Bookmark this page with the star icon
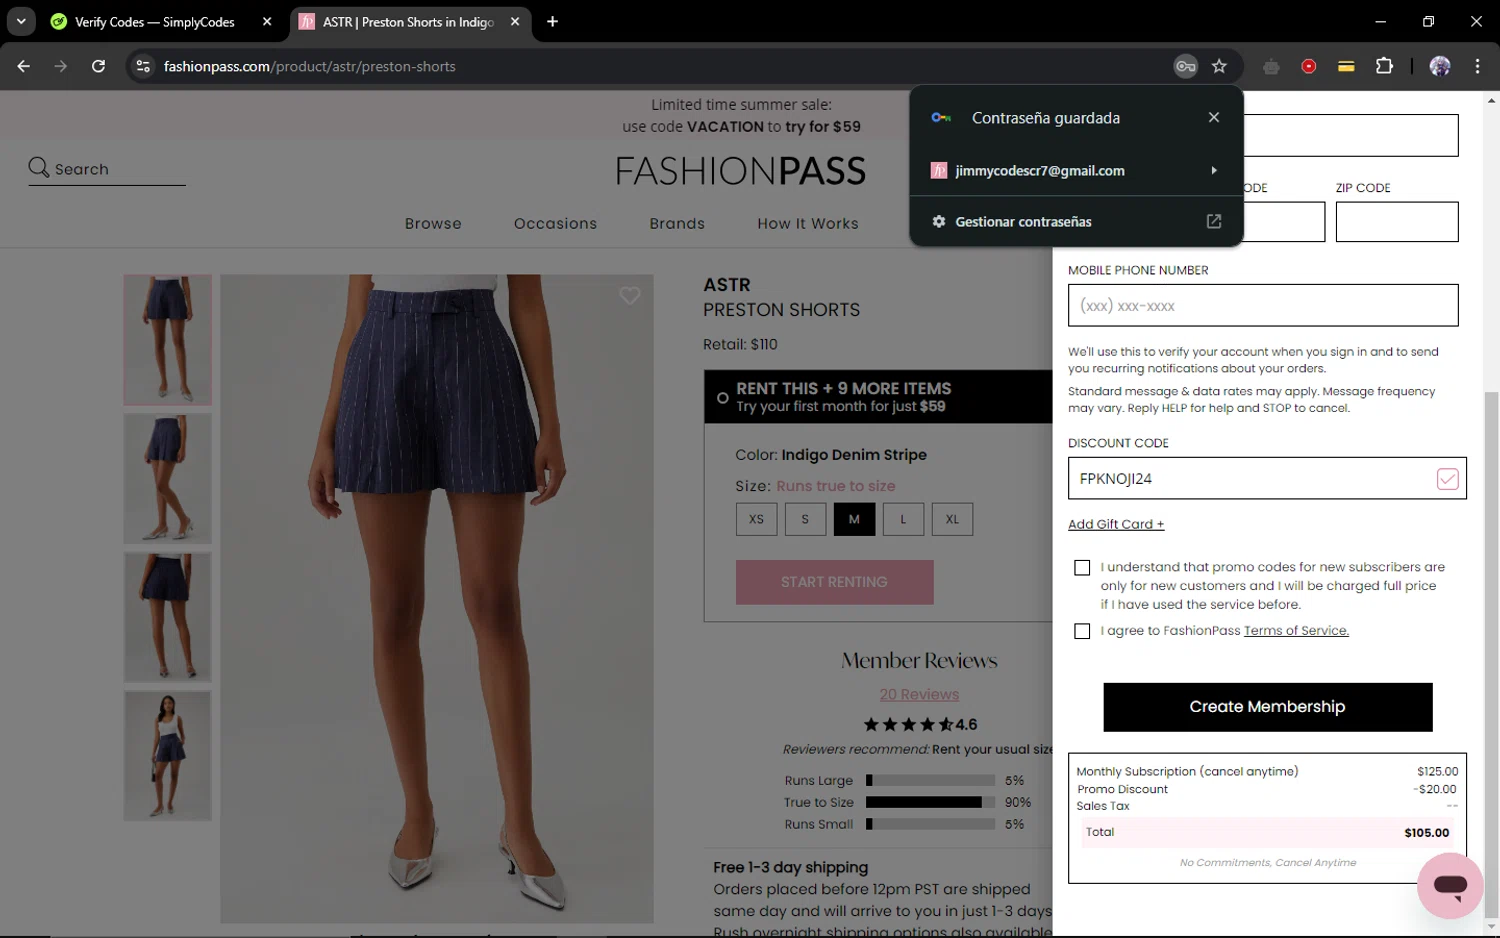The image size is (1500, 938). [1219, 66]
